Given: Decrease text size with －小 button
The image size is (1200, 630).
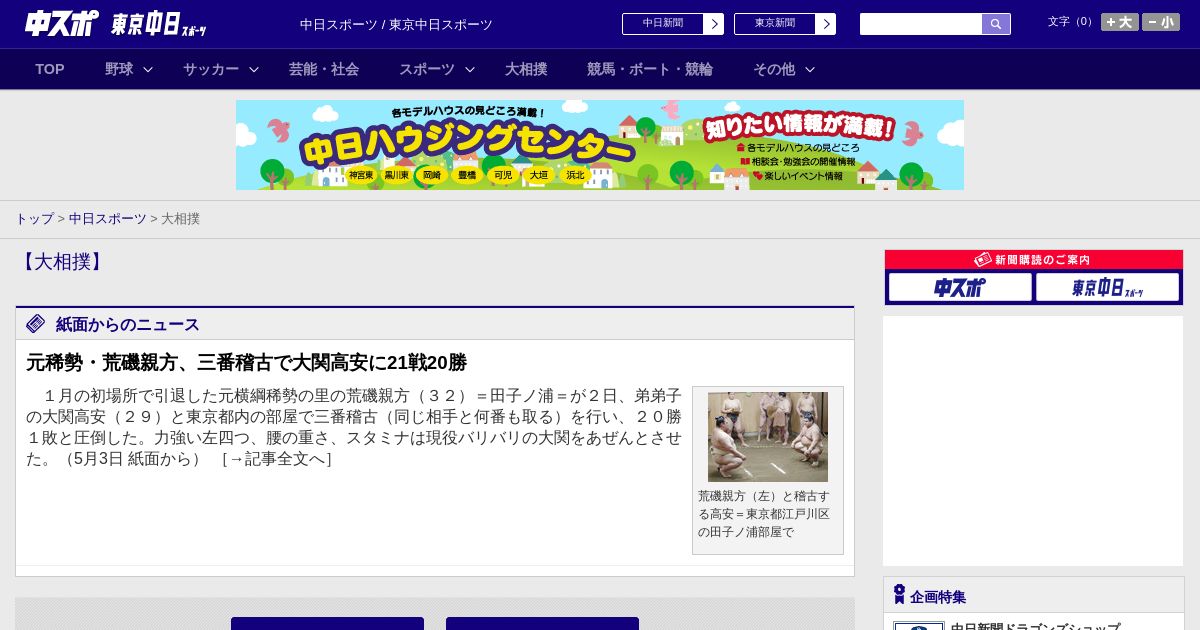Looking at the screenshot, I should click(1161, 22).
